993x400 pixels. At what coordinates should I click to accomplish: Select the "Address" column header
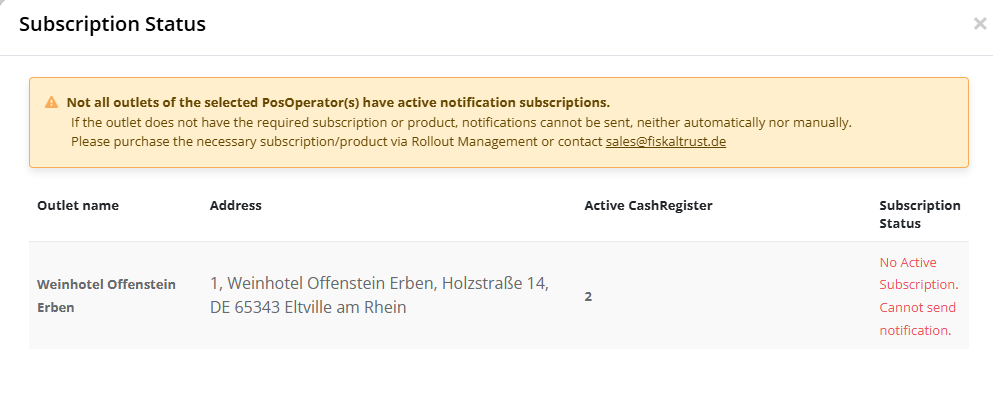236,205
